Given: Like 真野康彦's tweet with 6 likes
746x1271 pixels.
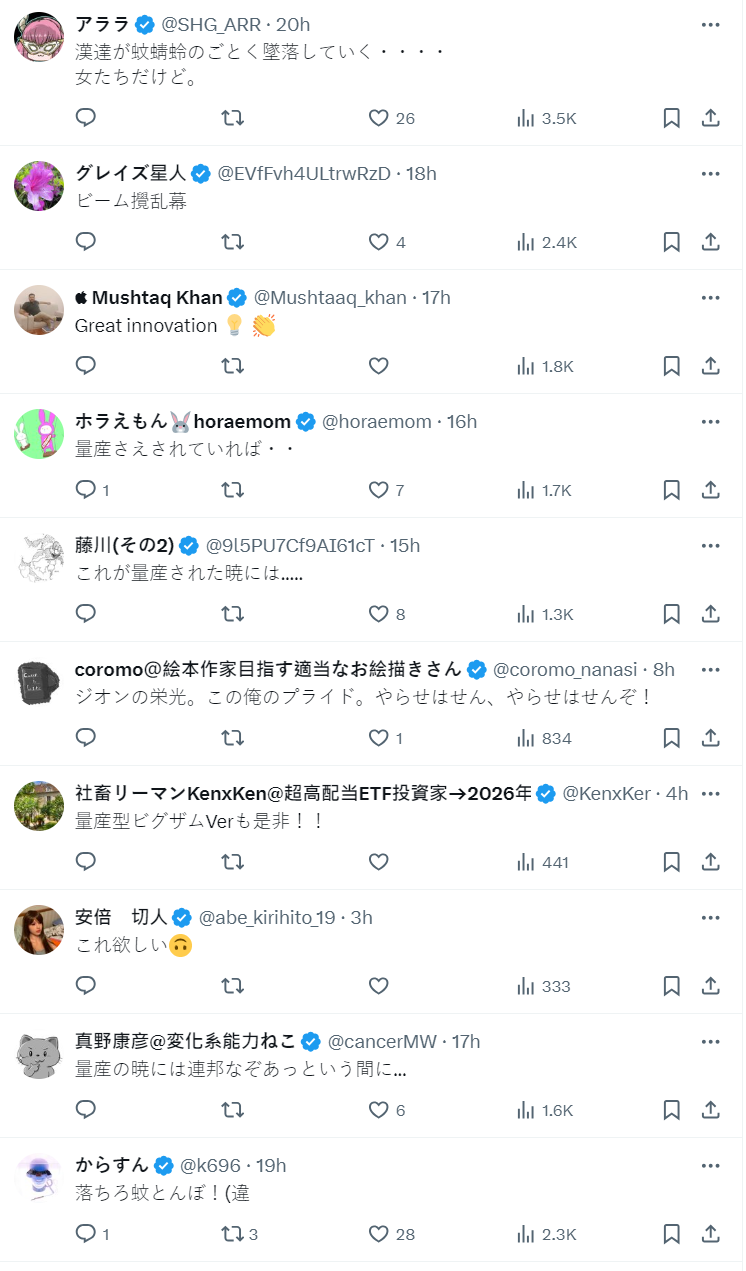Looking at the screenshot, I should [x=378, y=1110].
